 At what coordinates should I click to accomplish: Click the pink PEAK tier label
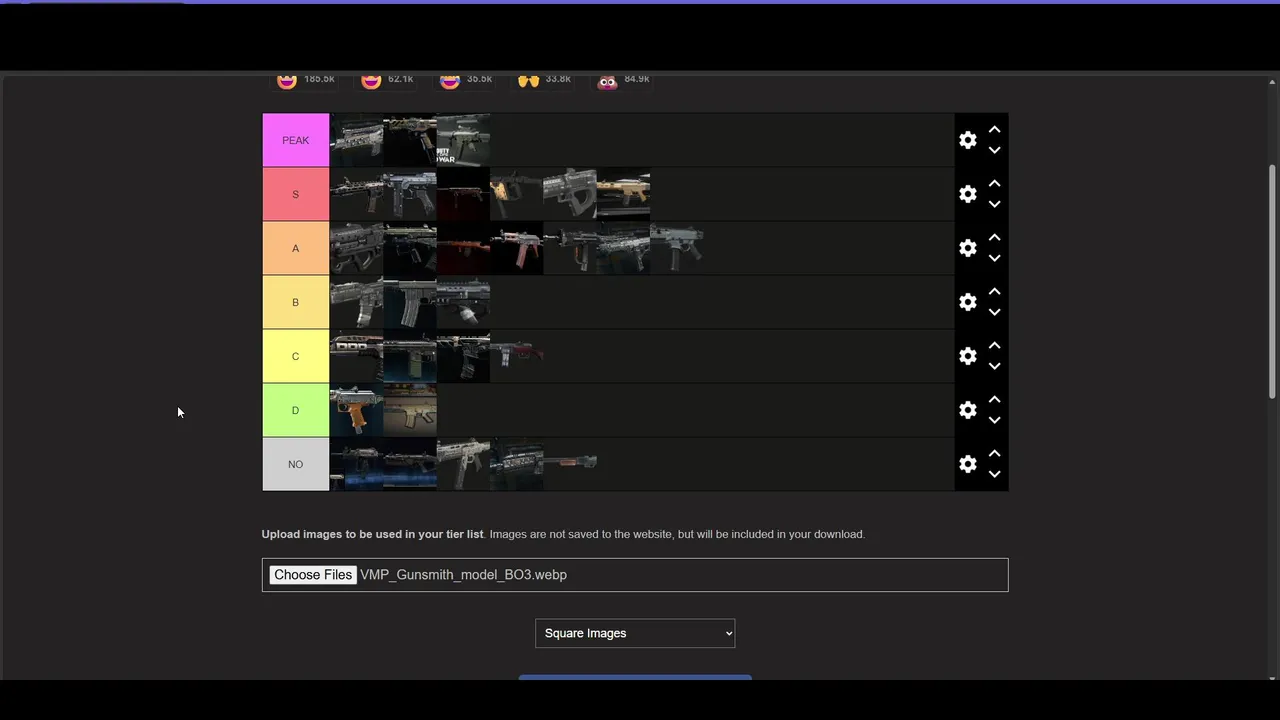(x=296, y=140)
